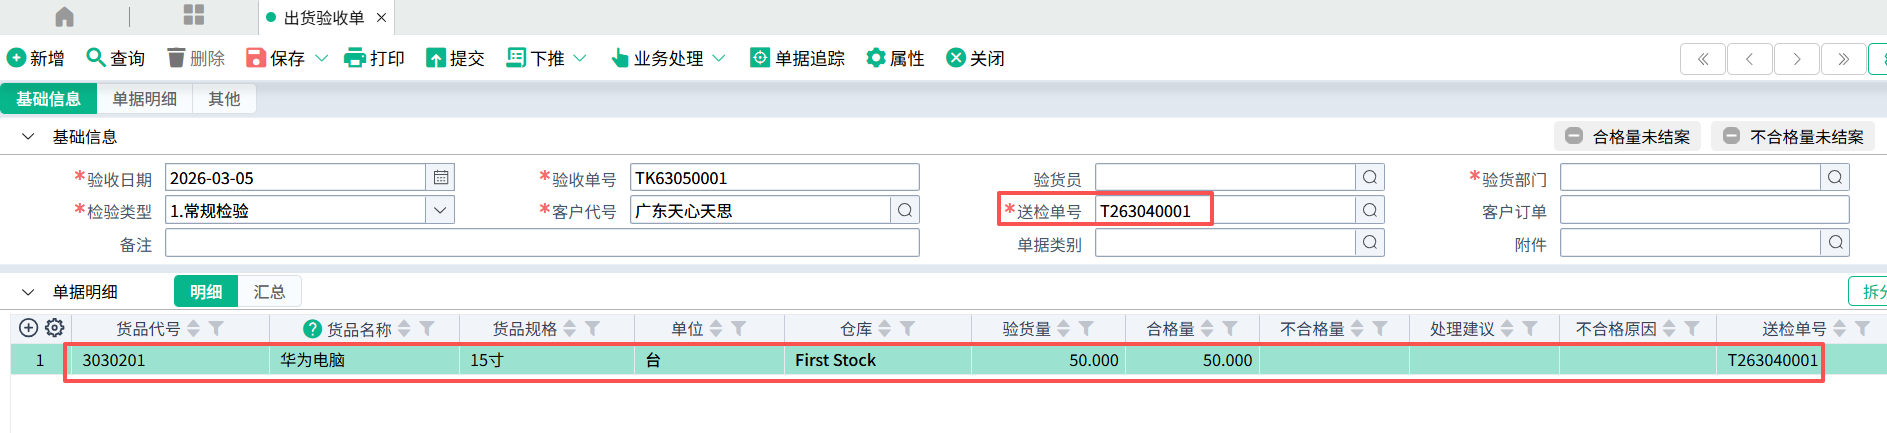
Task: Switch to the 汇总 summary tab
Action: (x=269, y=292)
